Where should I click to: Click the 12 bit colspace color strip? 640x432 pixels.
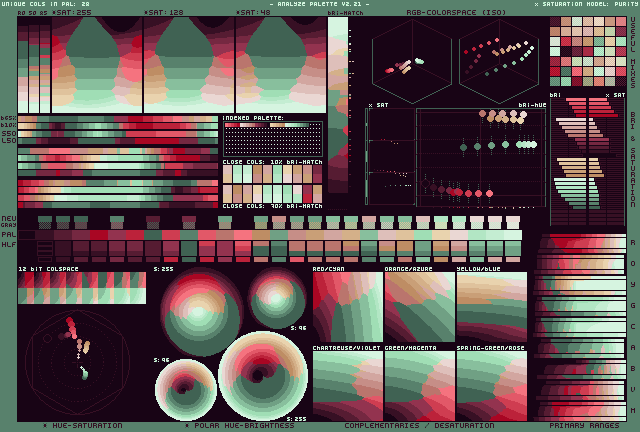pyautogui.click(x=82, y=288)
